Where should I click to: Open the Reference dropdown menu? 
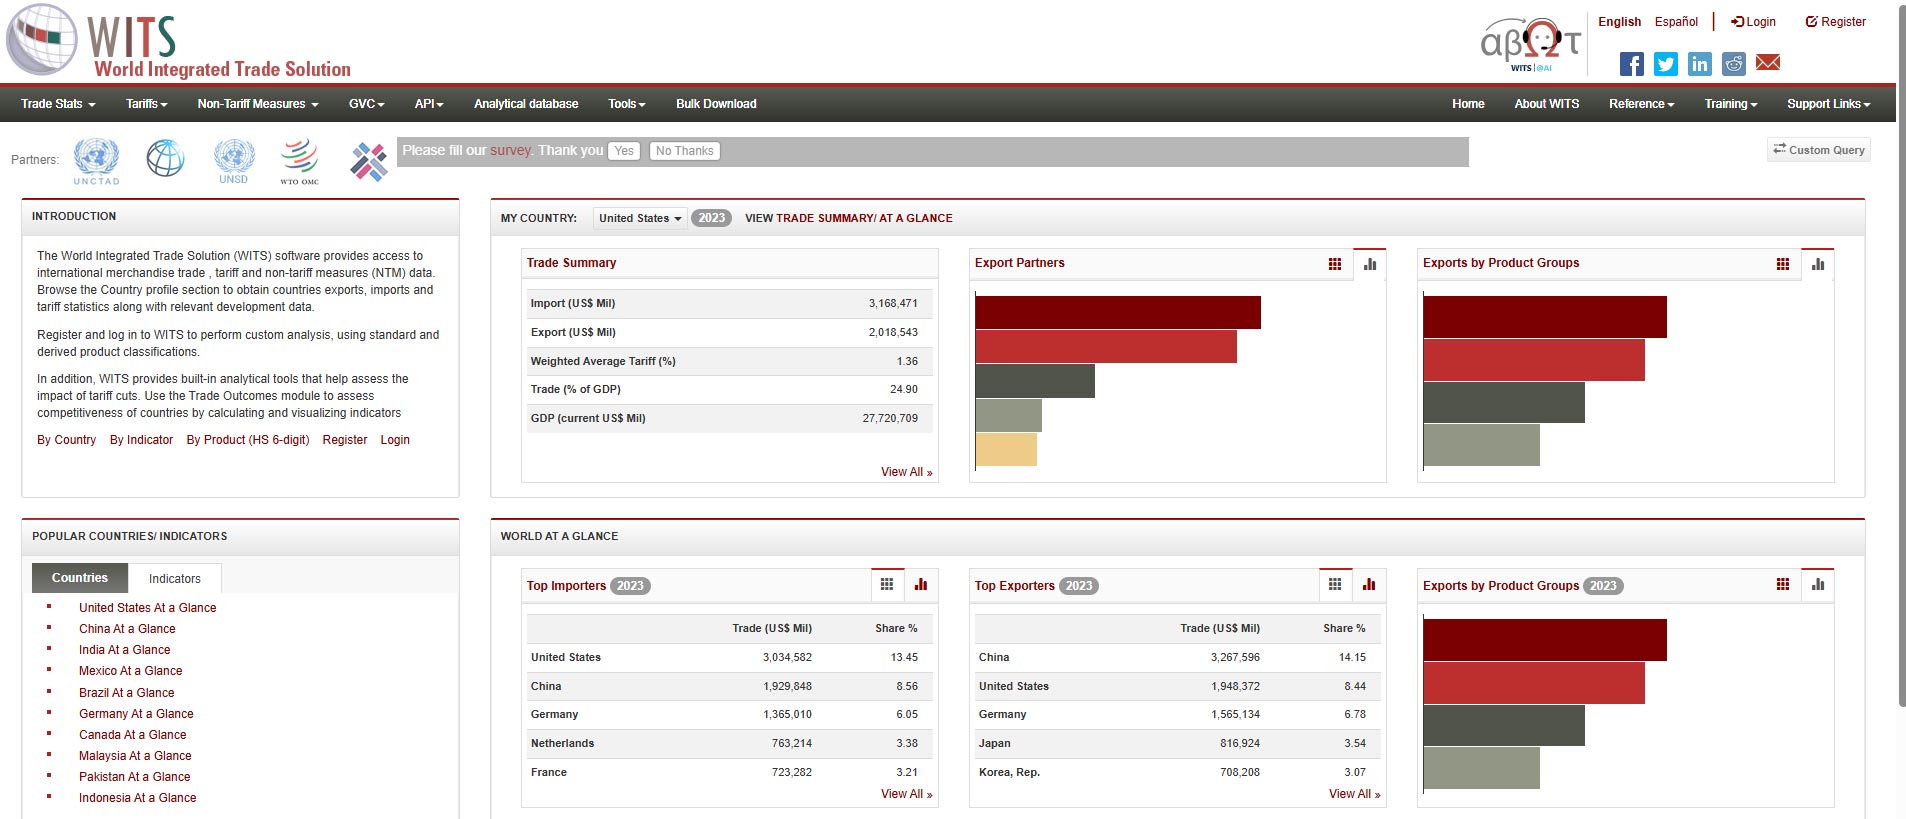point(1641,104)
